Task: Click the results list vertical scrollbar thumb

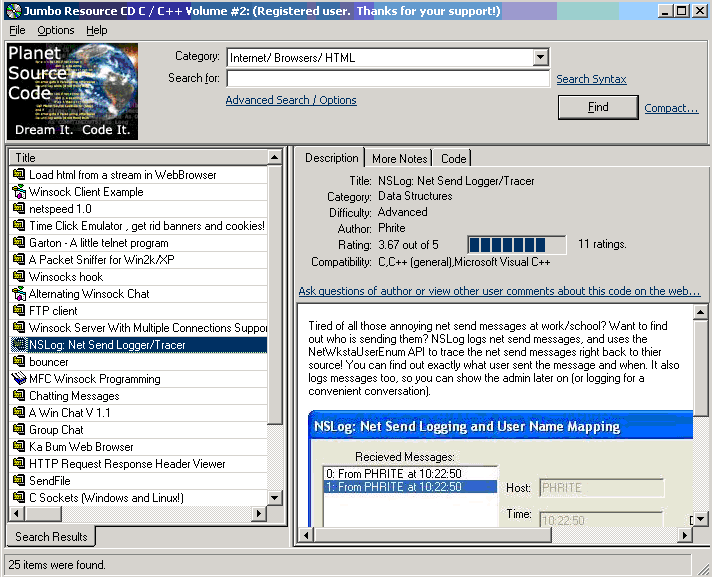Action: coord(274,295)
